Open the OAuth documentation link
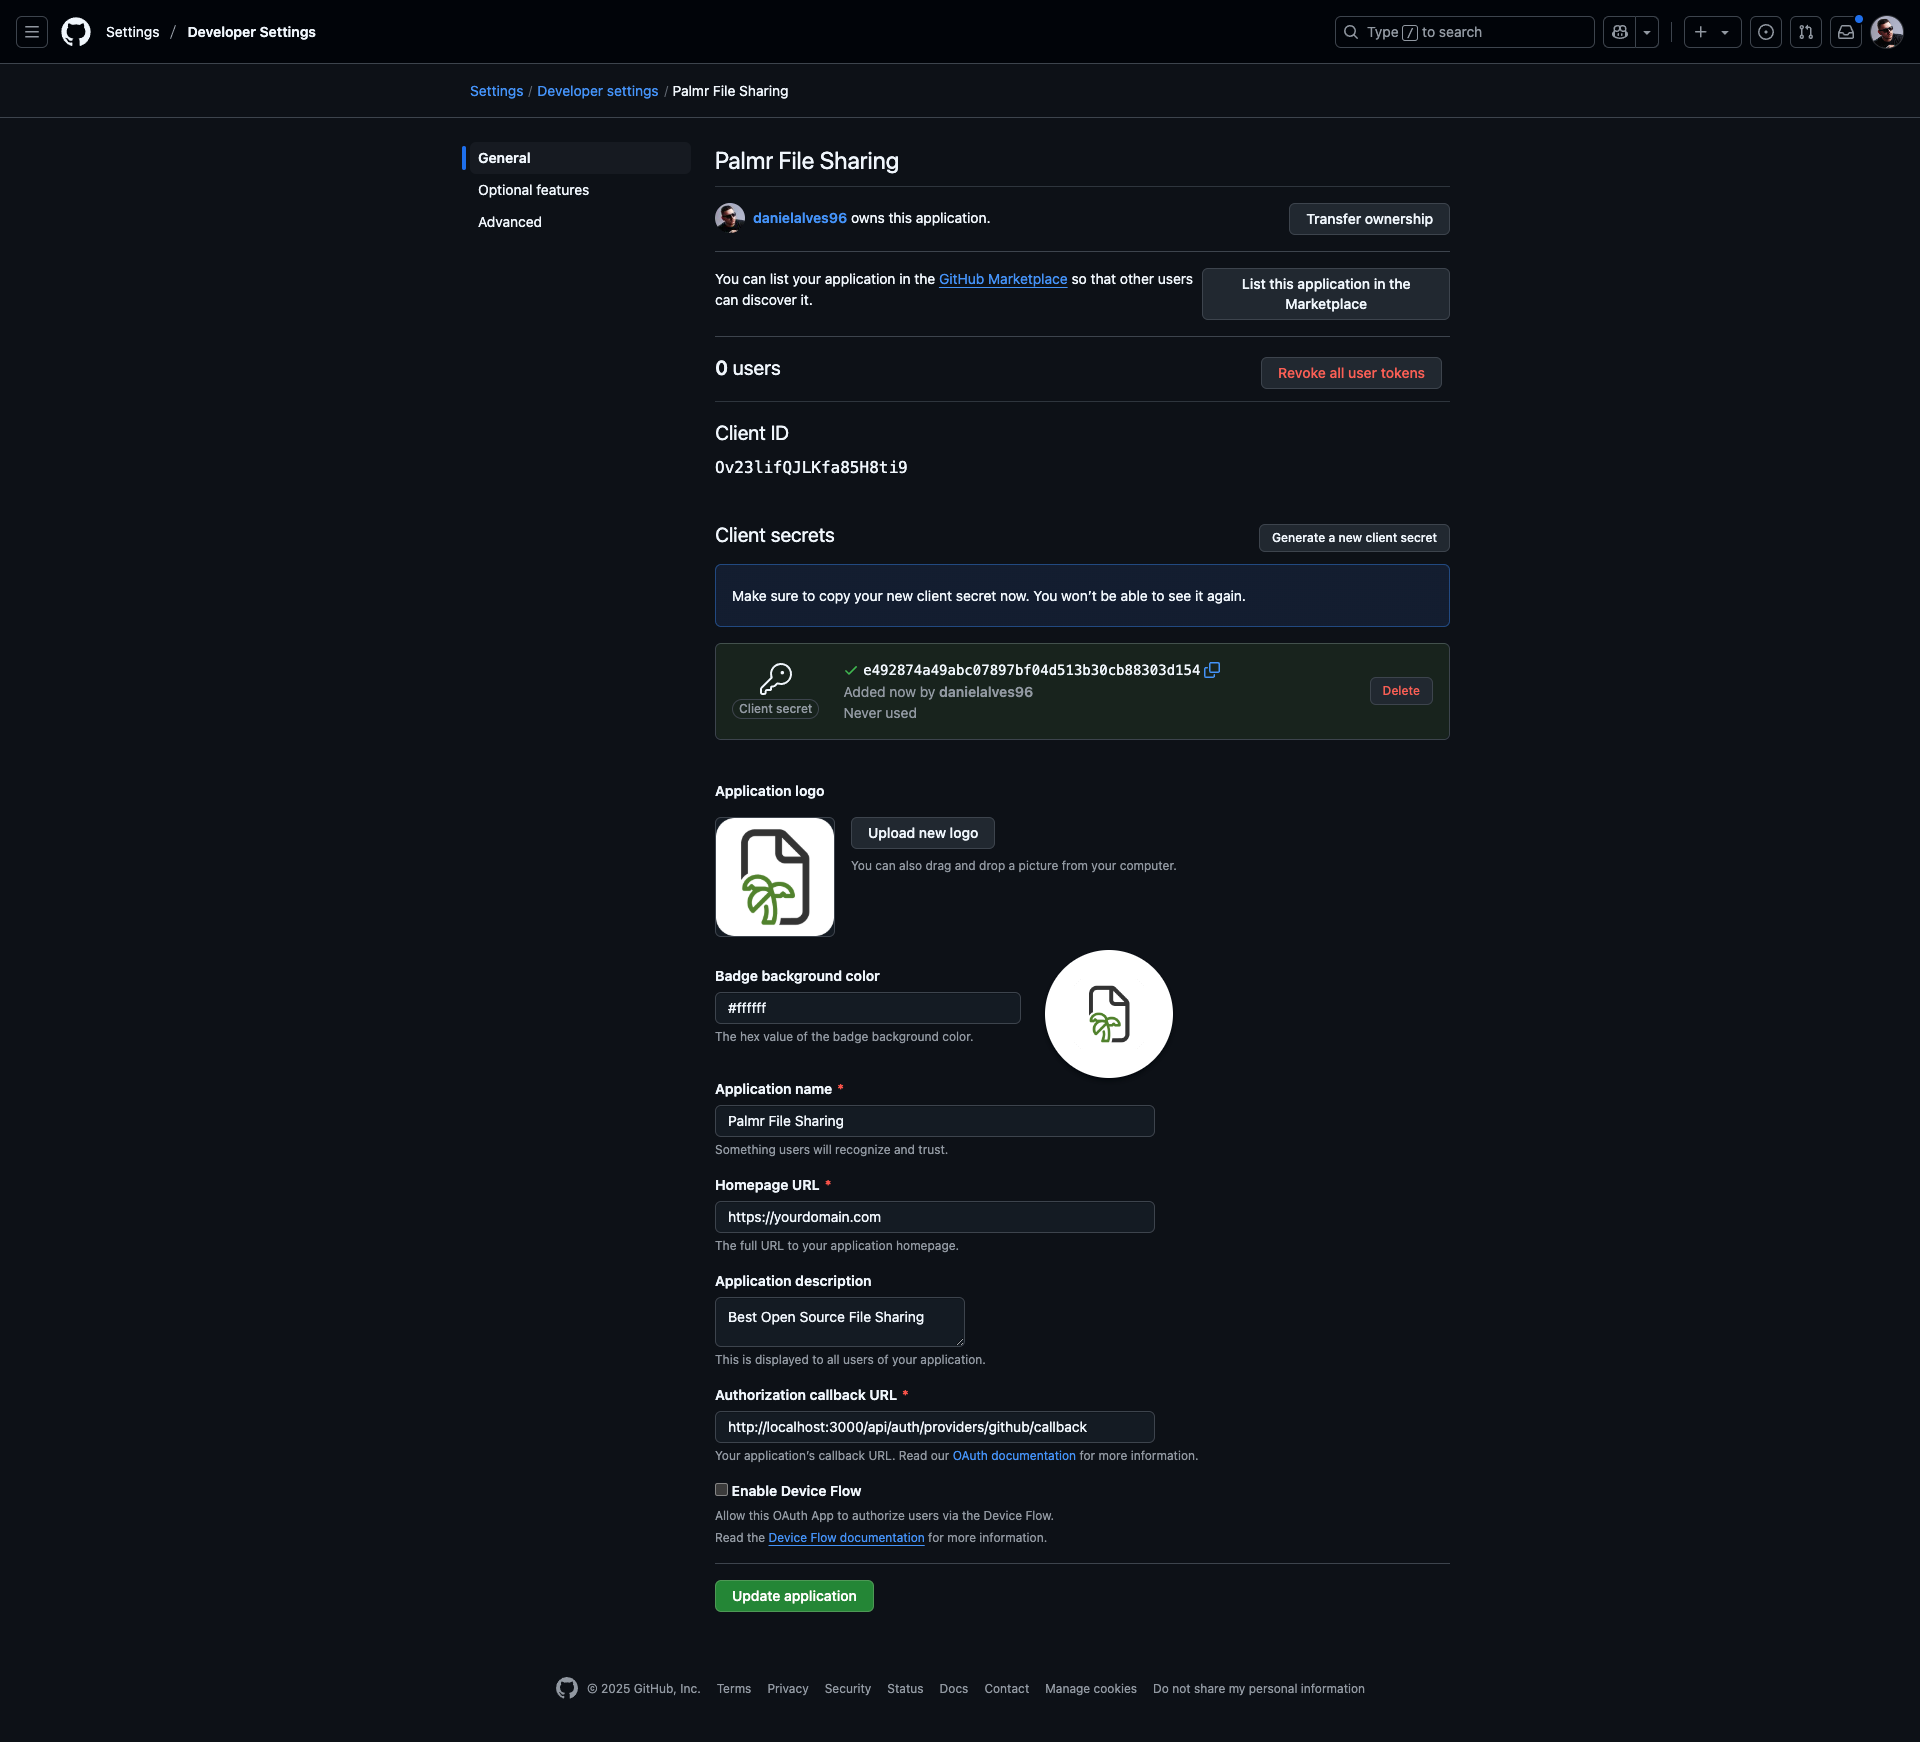The image size is (1920, 1742). (1014, 1456)
